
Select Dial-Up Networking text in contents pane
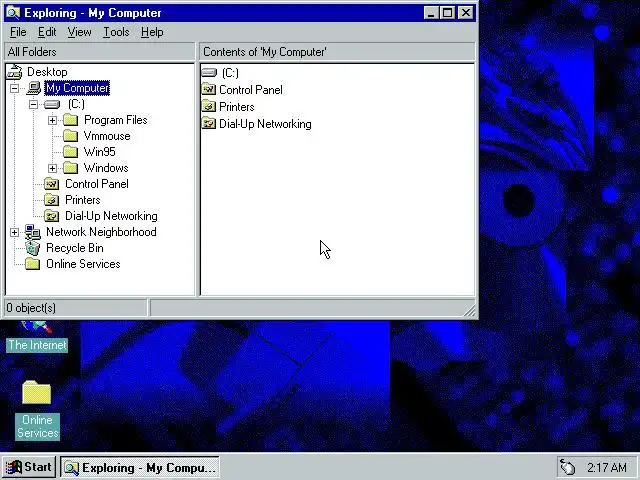coord(265,124)
